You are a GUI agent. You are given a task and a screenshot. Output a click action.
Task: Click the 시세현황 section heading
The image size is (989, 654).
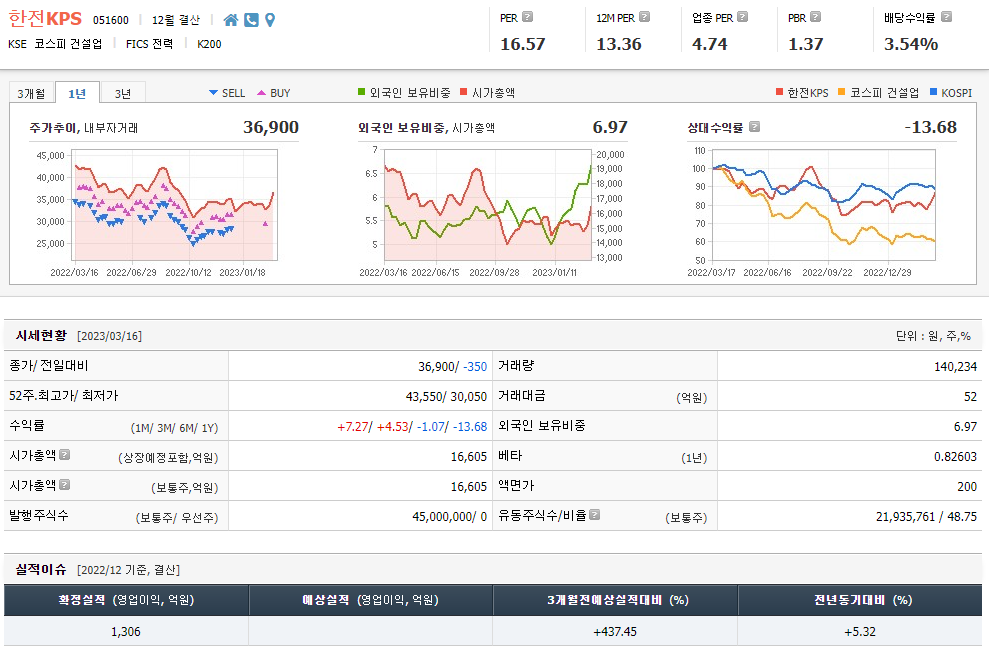click(41, 336)
